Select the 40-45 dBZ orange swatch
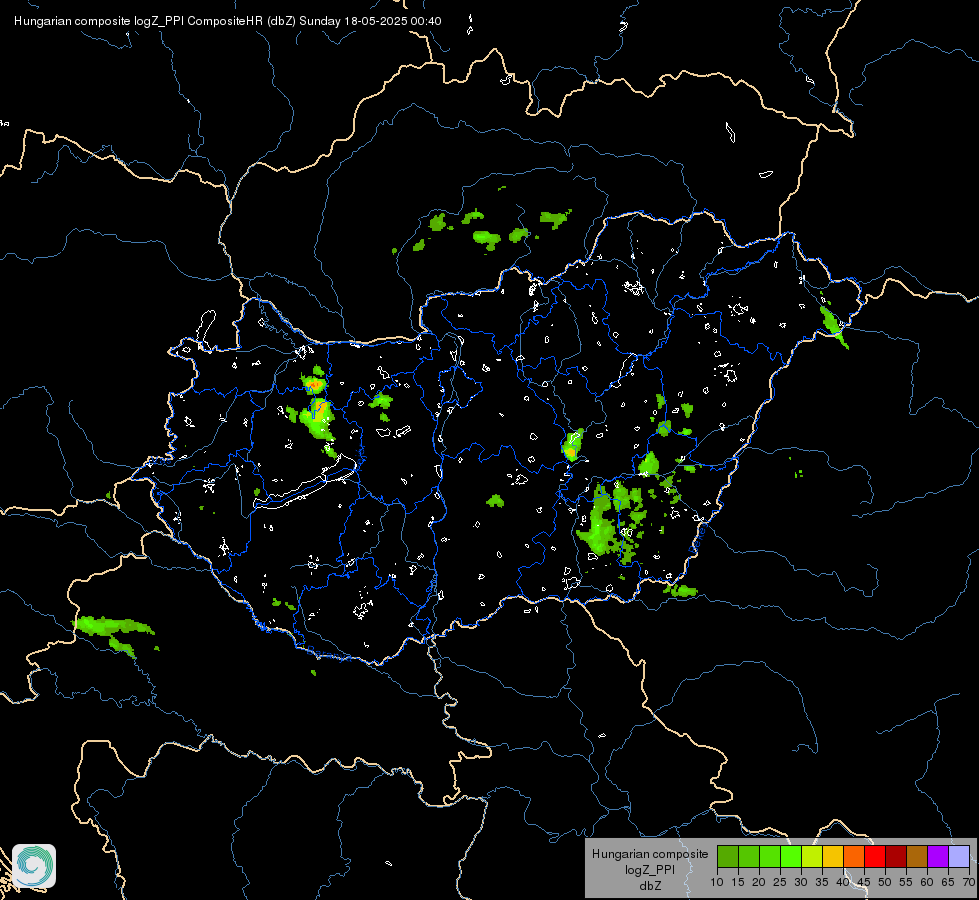Image resolution: width=979 pixels, height=900 pixels. click(x=854, y=856)
